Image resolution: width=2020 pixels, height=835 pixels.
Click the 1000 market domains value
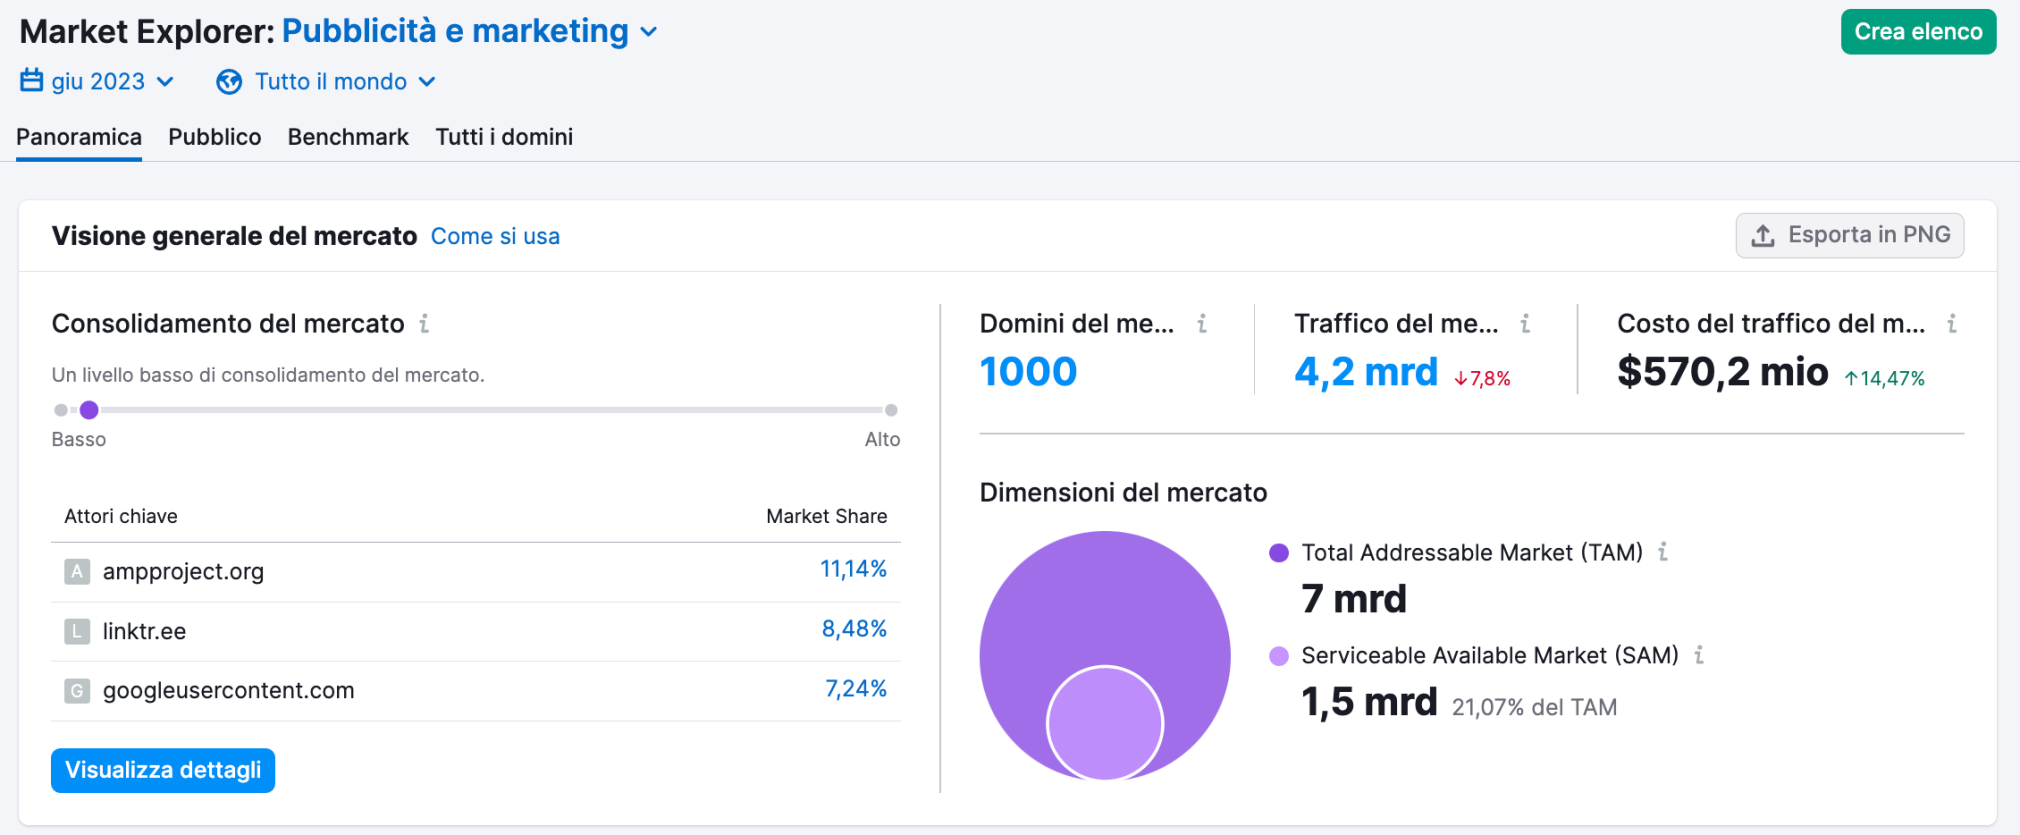coord(1028,372)
